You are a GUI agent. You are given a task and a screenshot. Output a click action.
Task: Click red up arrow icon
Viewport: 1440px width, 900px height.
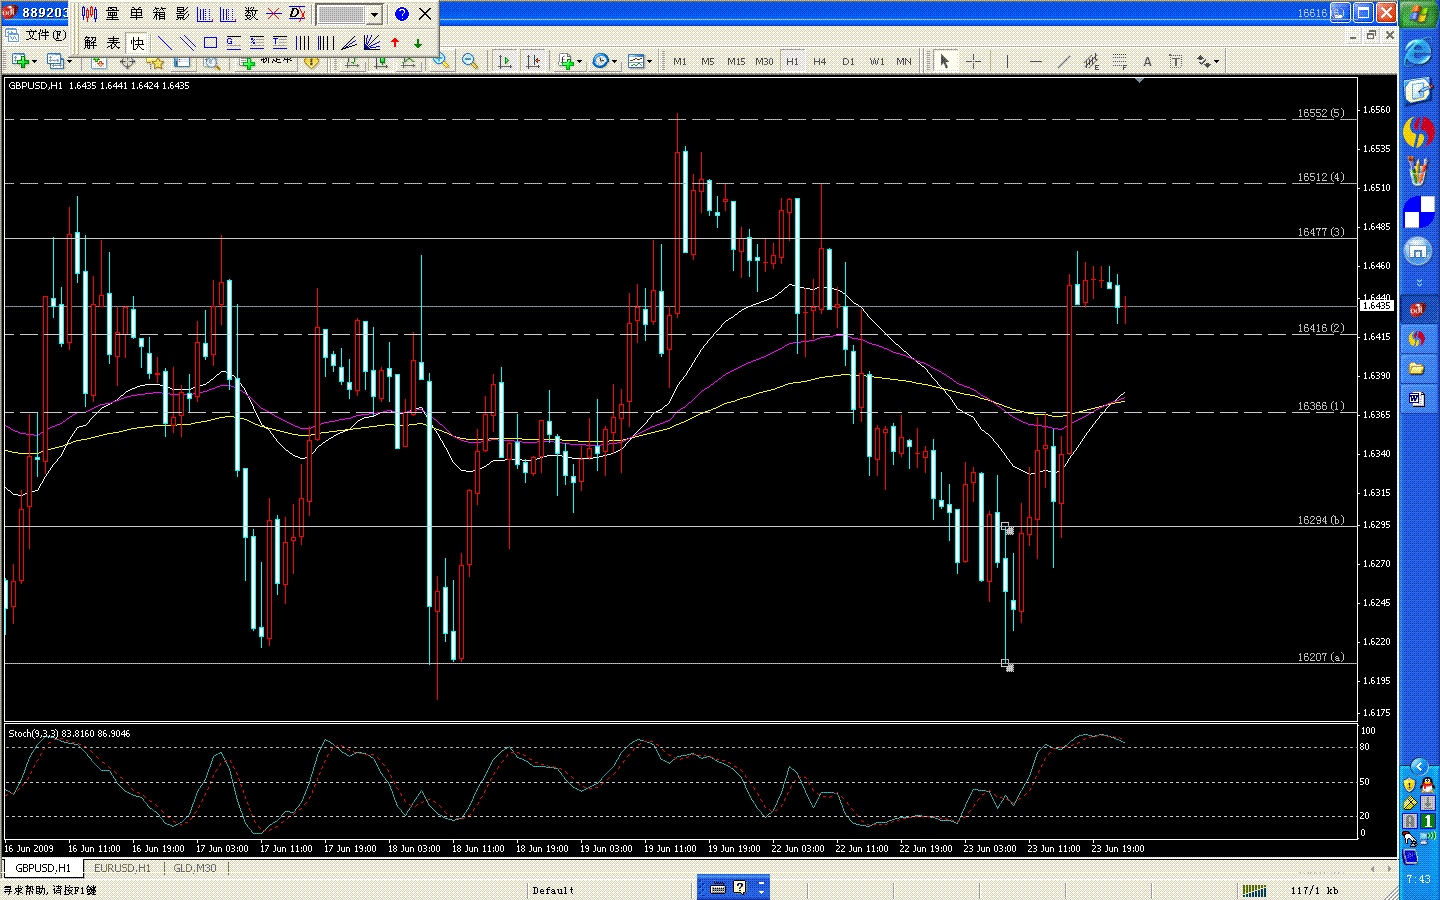click(x=395, y=43)
